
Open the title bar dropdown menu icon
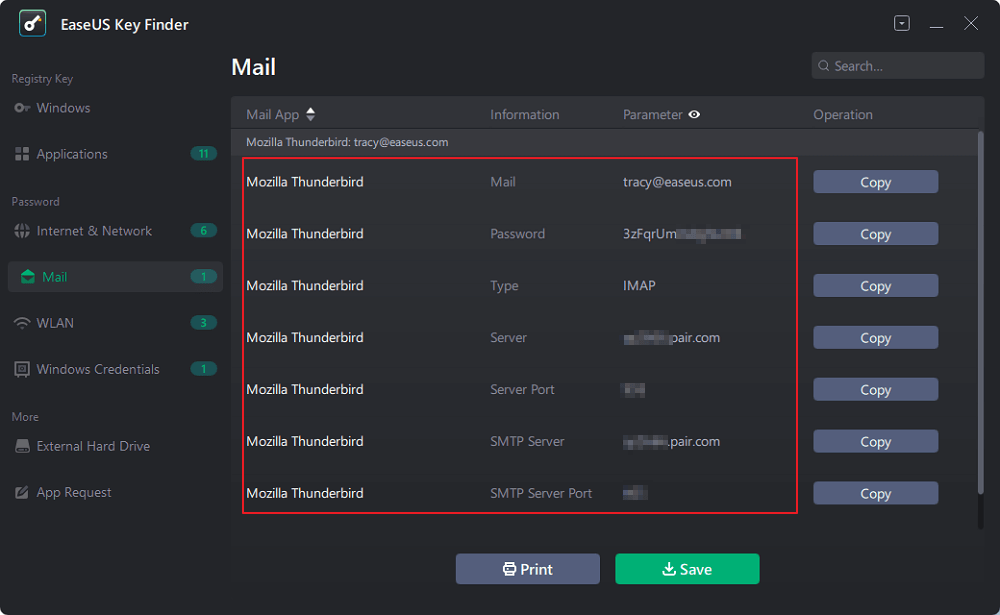(902, 24)
